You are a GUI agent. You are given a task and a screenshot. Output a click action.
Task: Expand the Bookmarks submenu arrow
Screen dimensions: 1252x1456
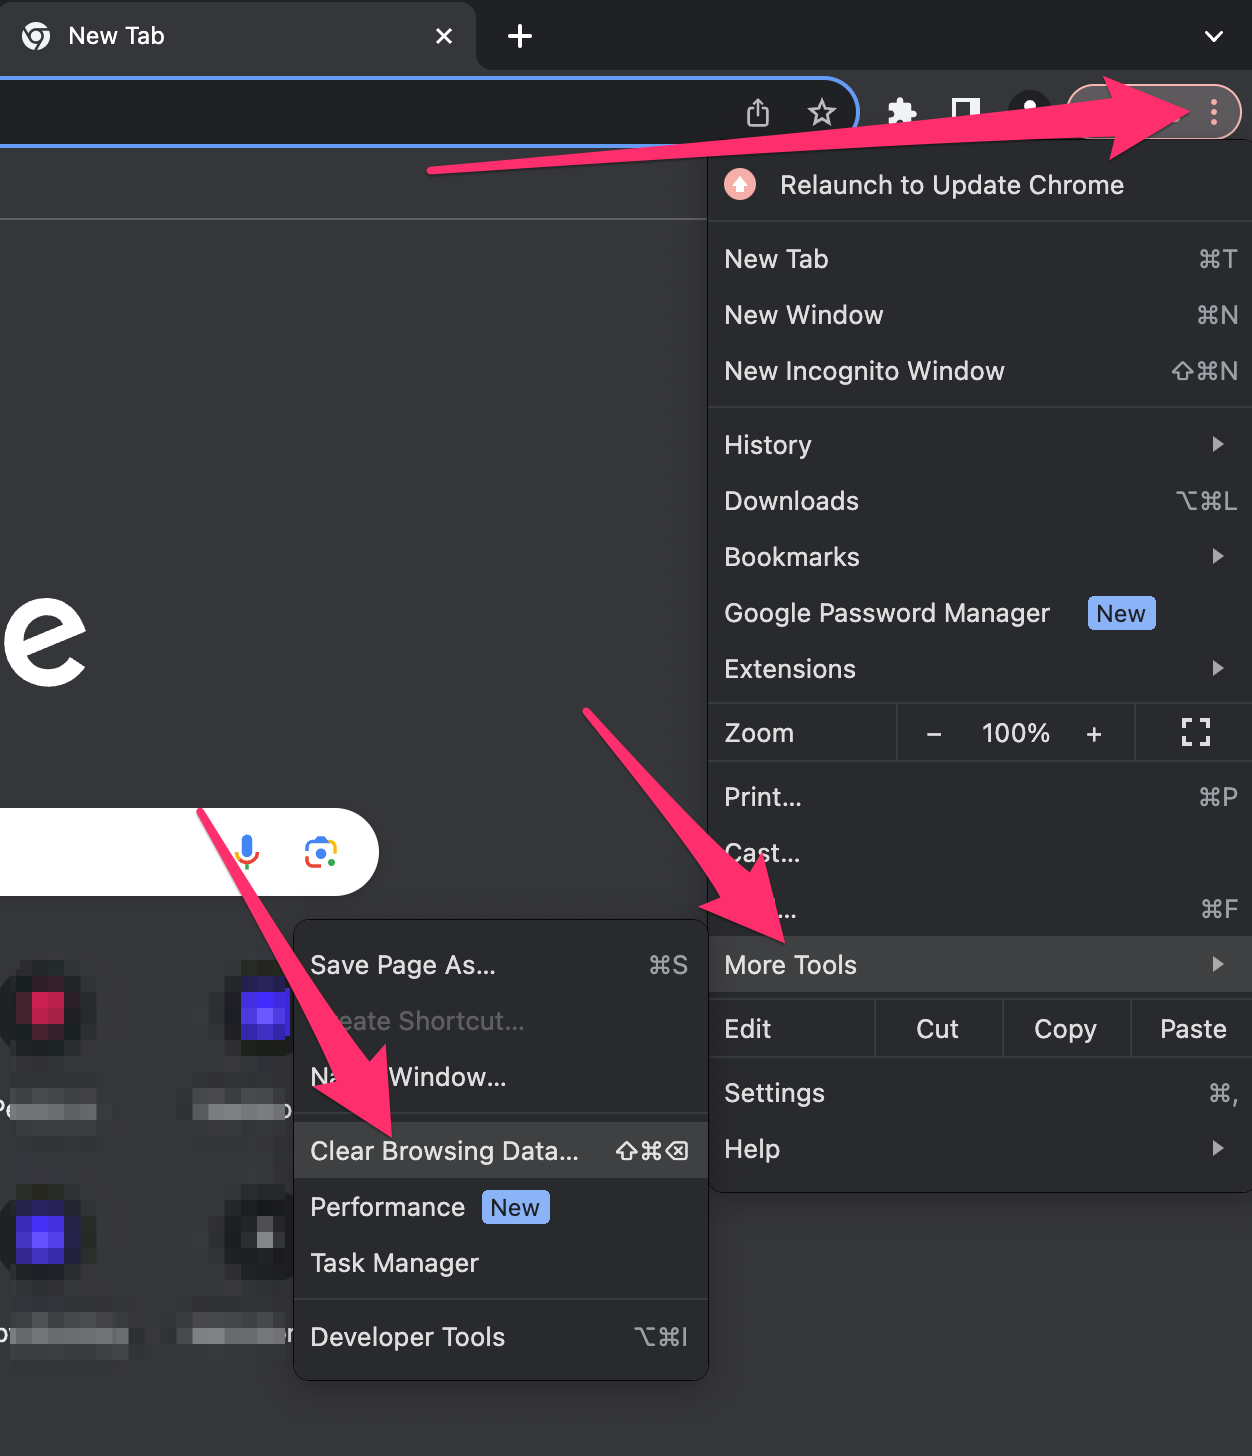1217,556
